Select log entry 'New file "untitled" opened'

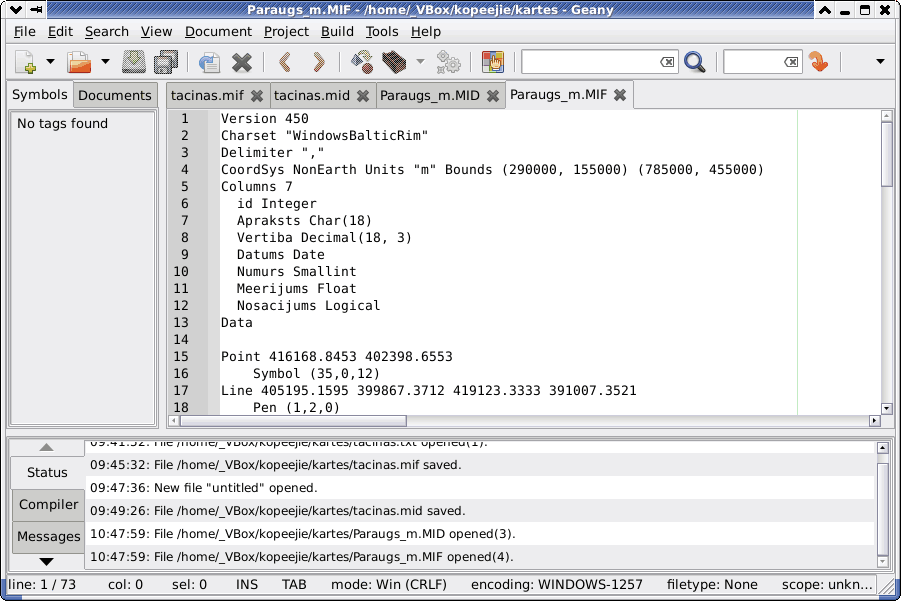[x=479, y=488]
